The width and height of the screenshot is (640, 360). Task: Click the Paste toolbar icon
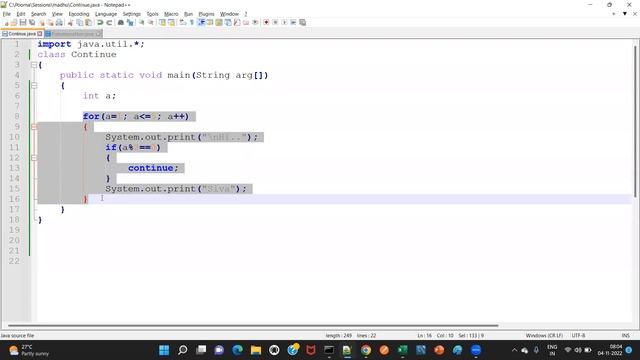89,23
